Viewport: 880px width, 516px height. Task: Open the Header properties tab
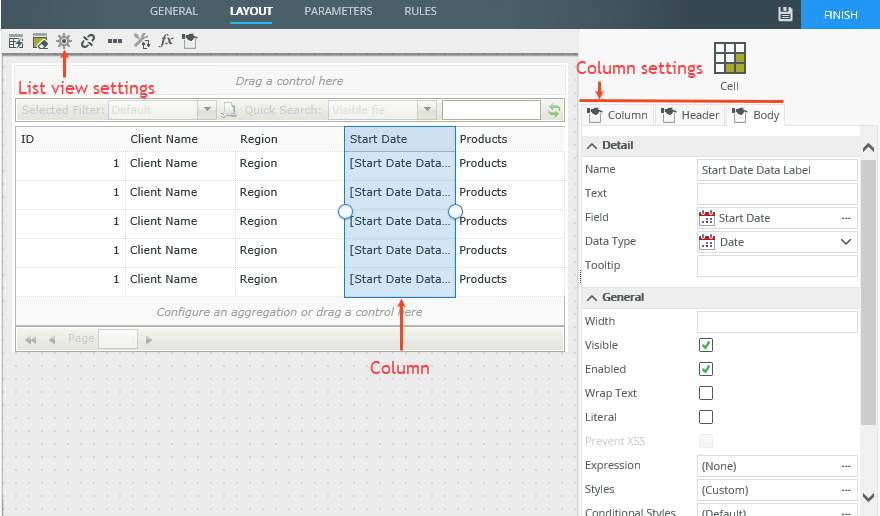pos(691,115)
